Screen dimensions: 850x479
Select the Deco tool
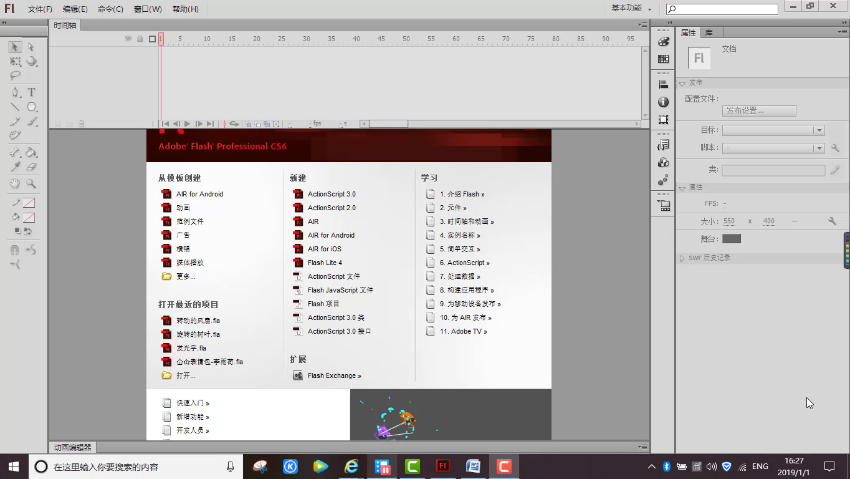pos(15,135)
